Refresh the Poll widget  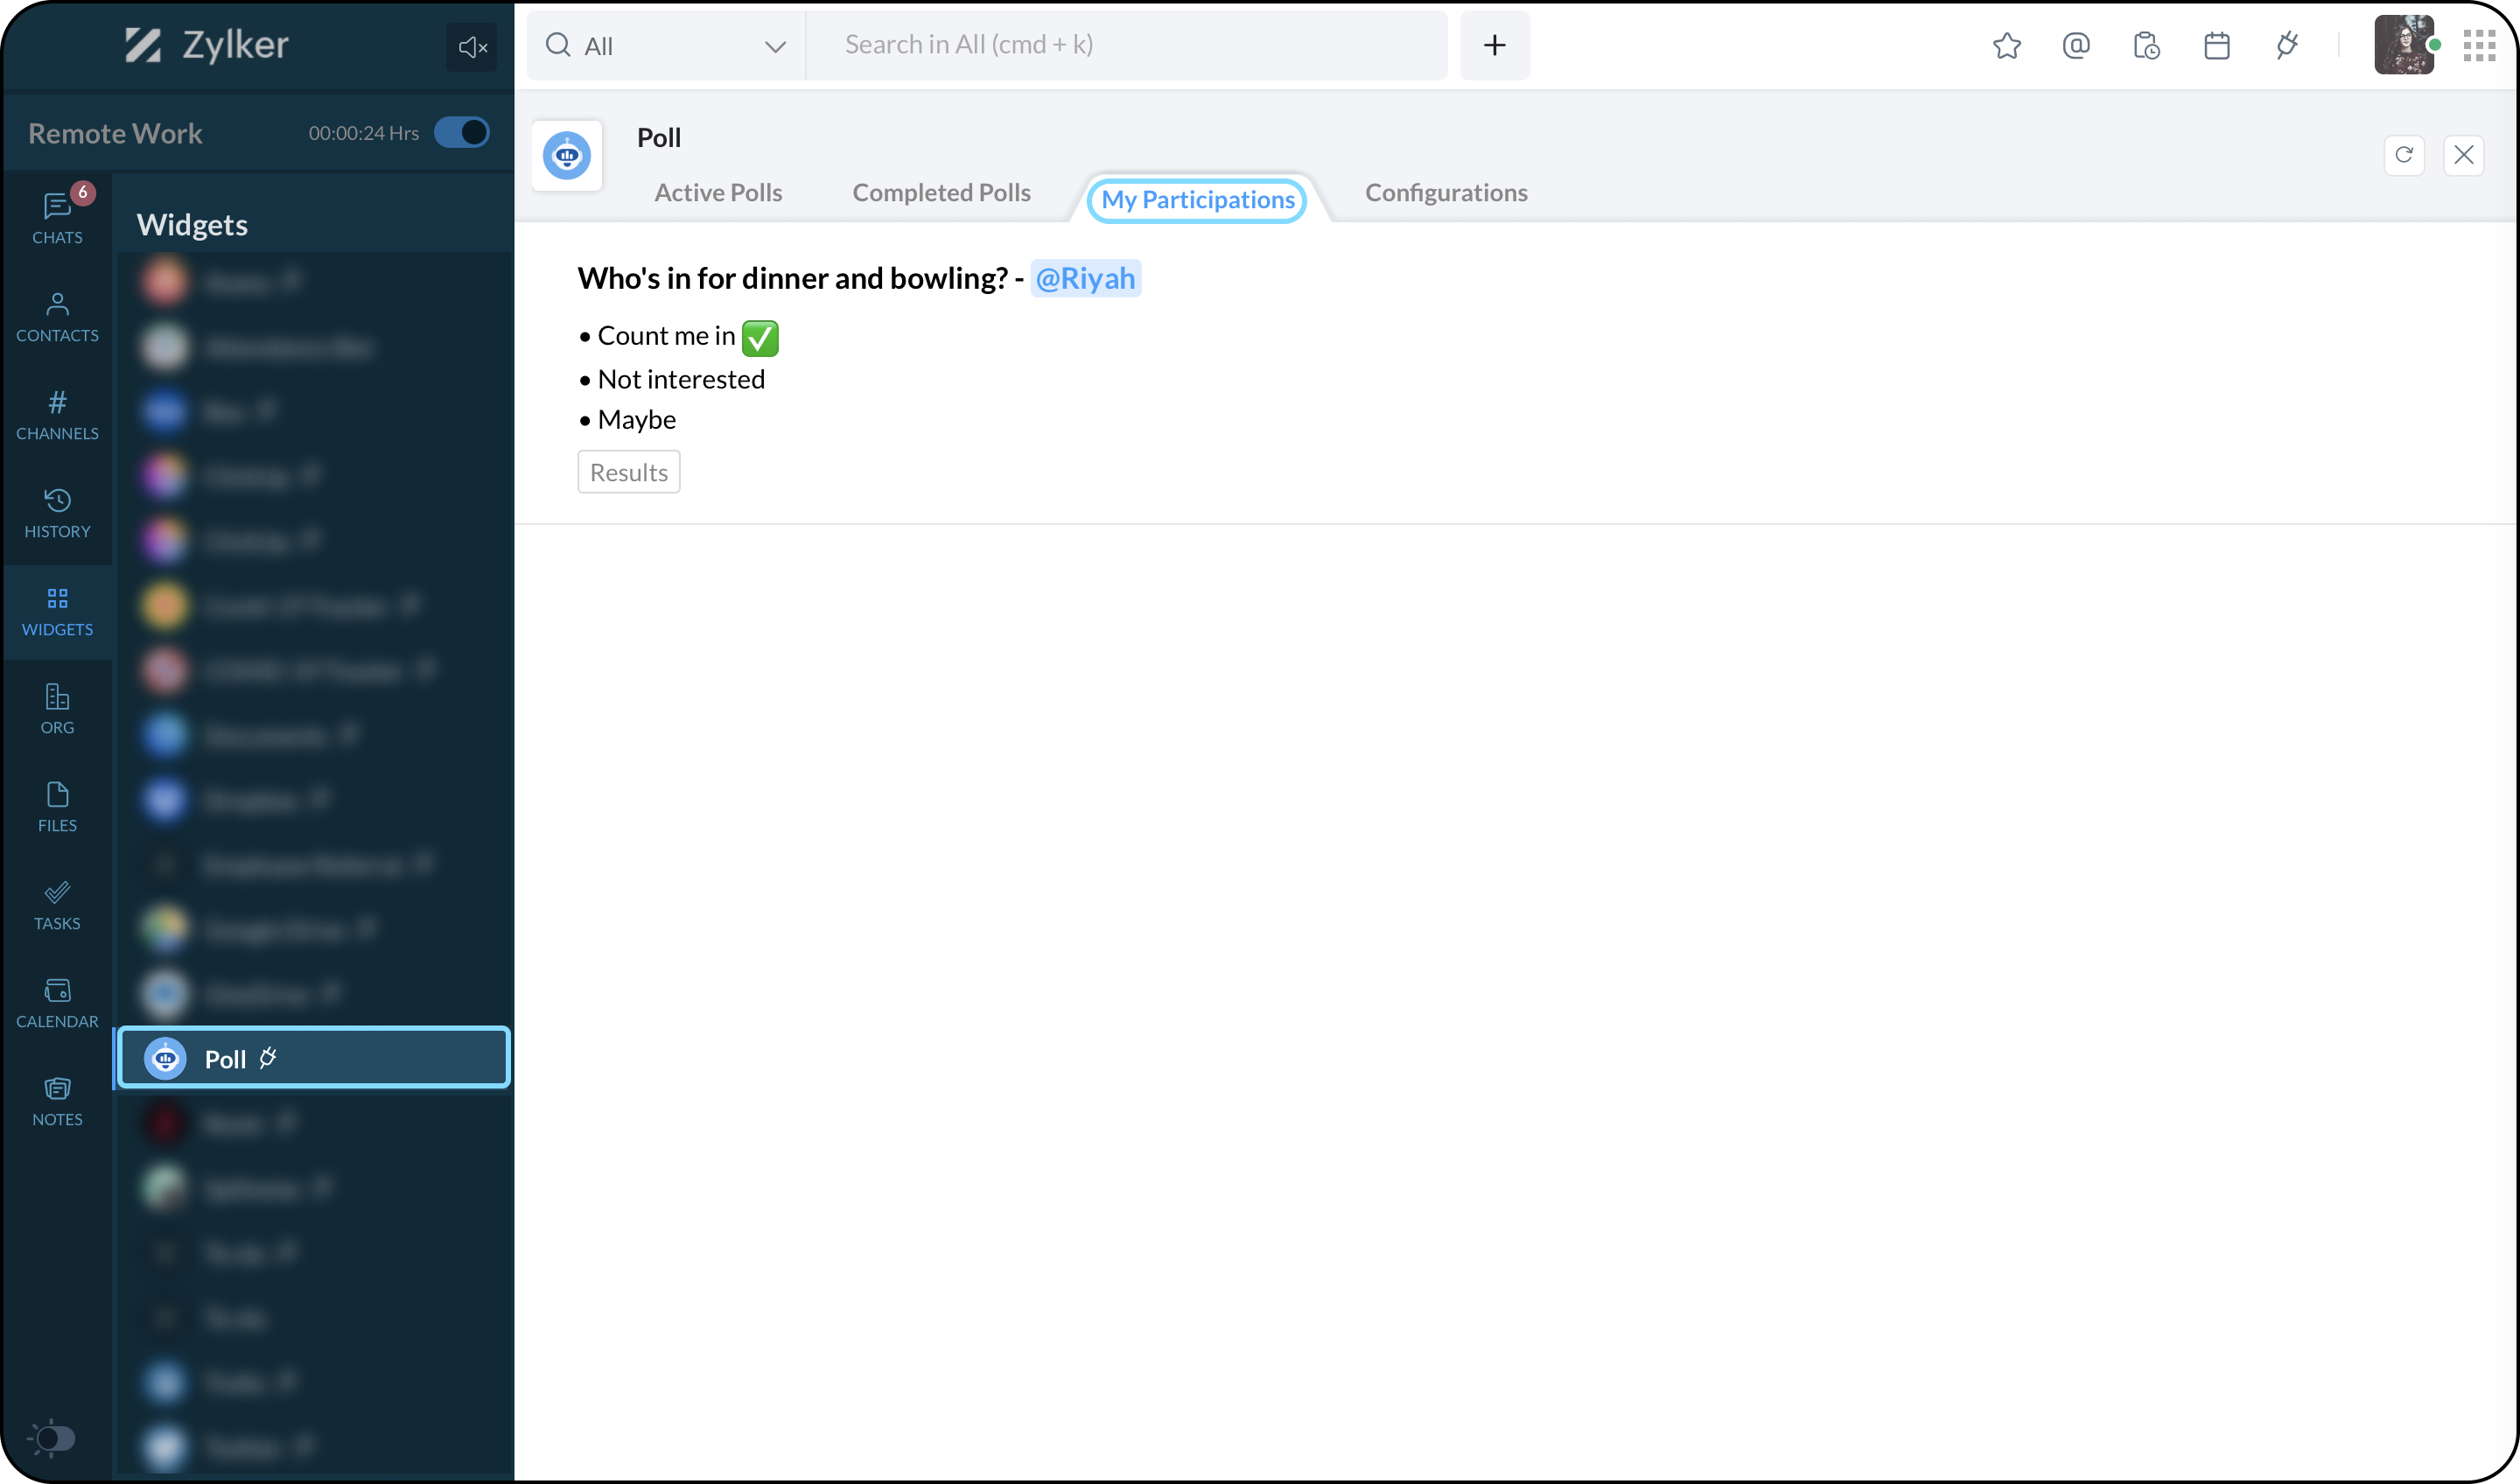2404,155
